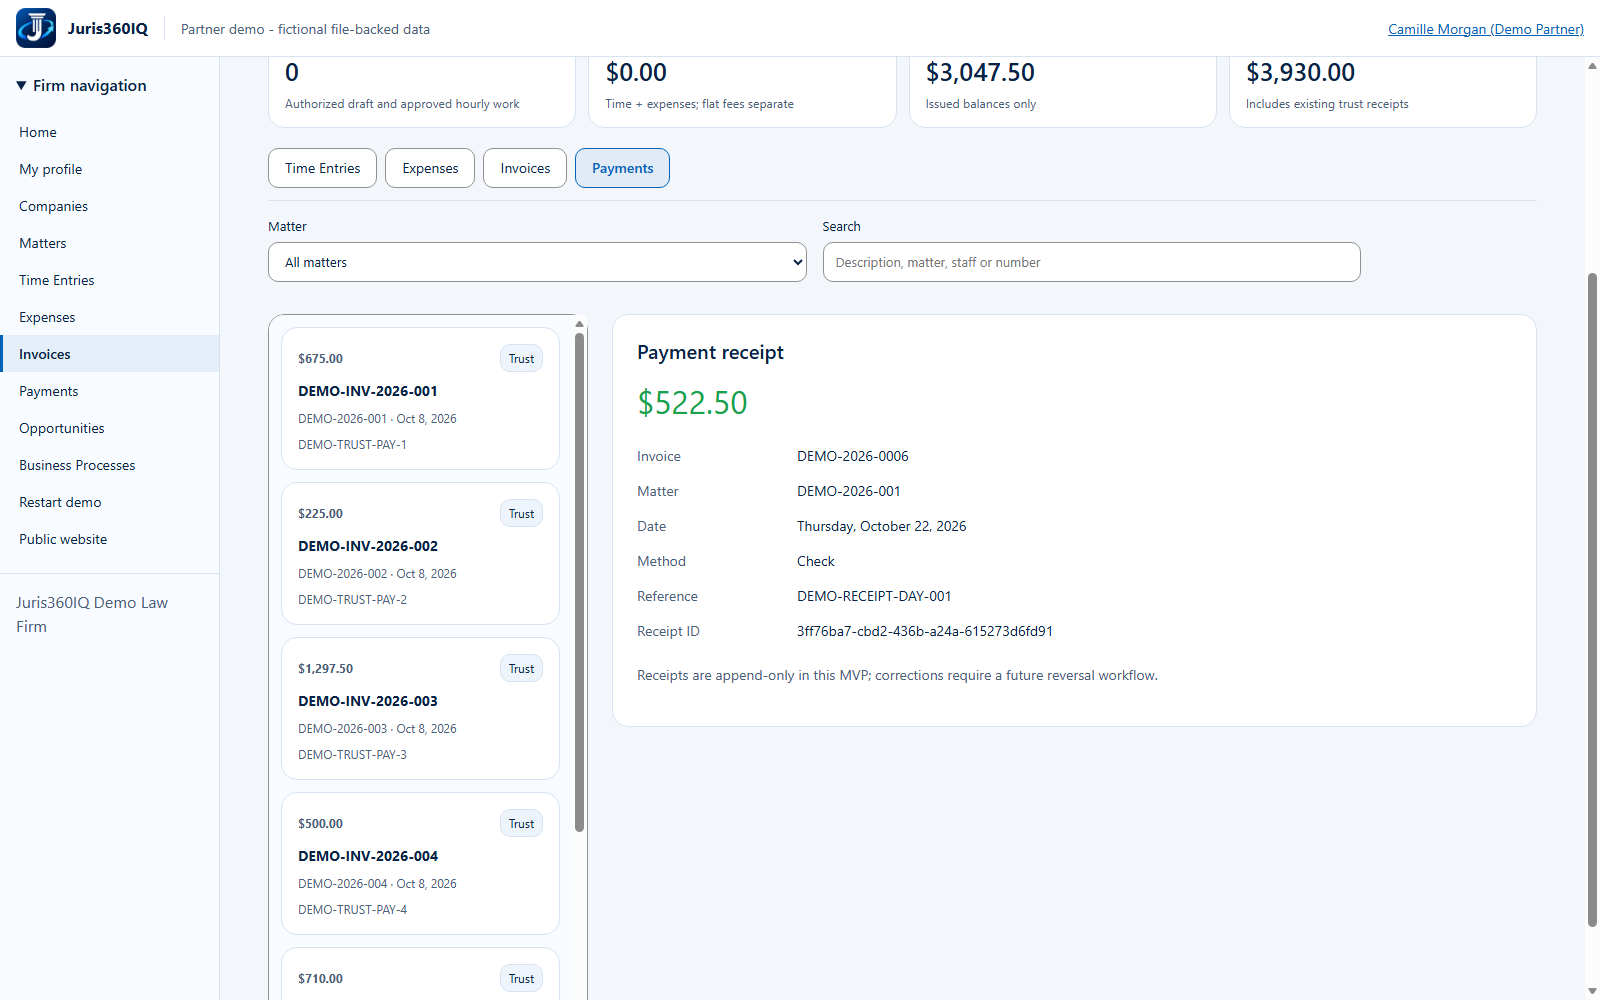
Task: Click Restart demo in sidebar
Action: coord(110,502)
